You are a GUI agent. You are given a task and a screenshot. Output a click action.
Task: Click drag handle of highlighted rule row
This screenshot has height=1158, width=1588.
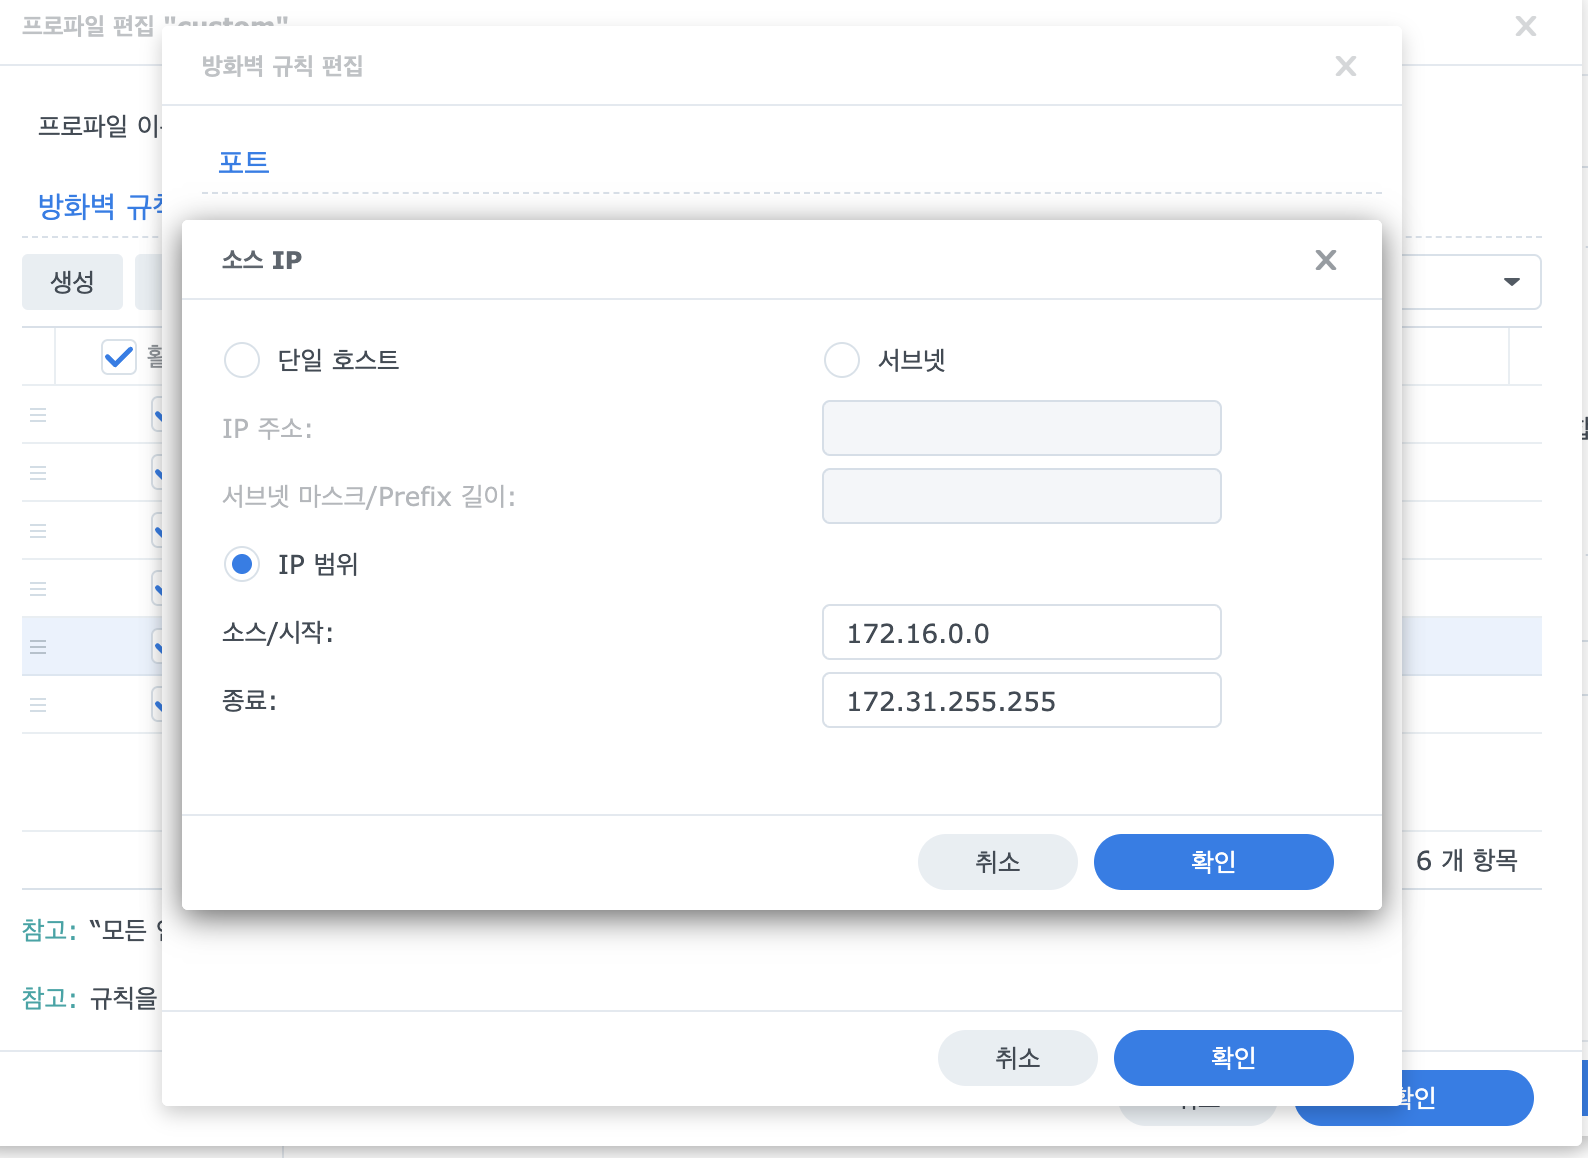[x=38, y=647]
